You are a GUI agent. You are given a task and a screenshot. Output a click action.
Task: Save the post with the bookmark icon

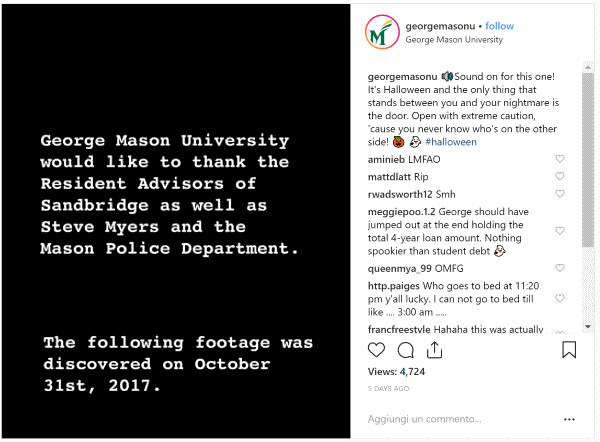click(x=569, y=350)
